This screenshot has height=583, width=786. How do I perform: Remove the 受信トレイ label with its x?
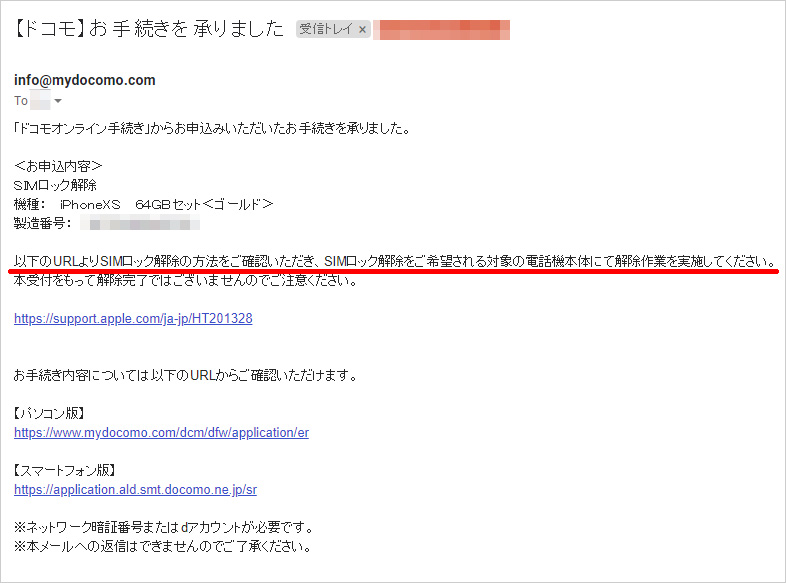pos(362,30)
